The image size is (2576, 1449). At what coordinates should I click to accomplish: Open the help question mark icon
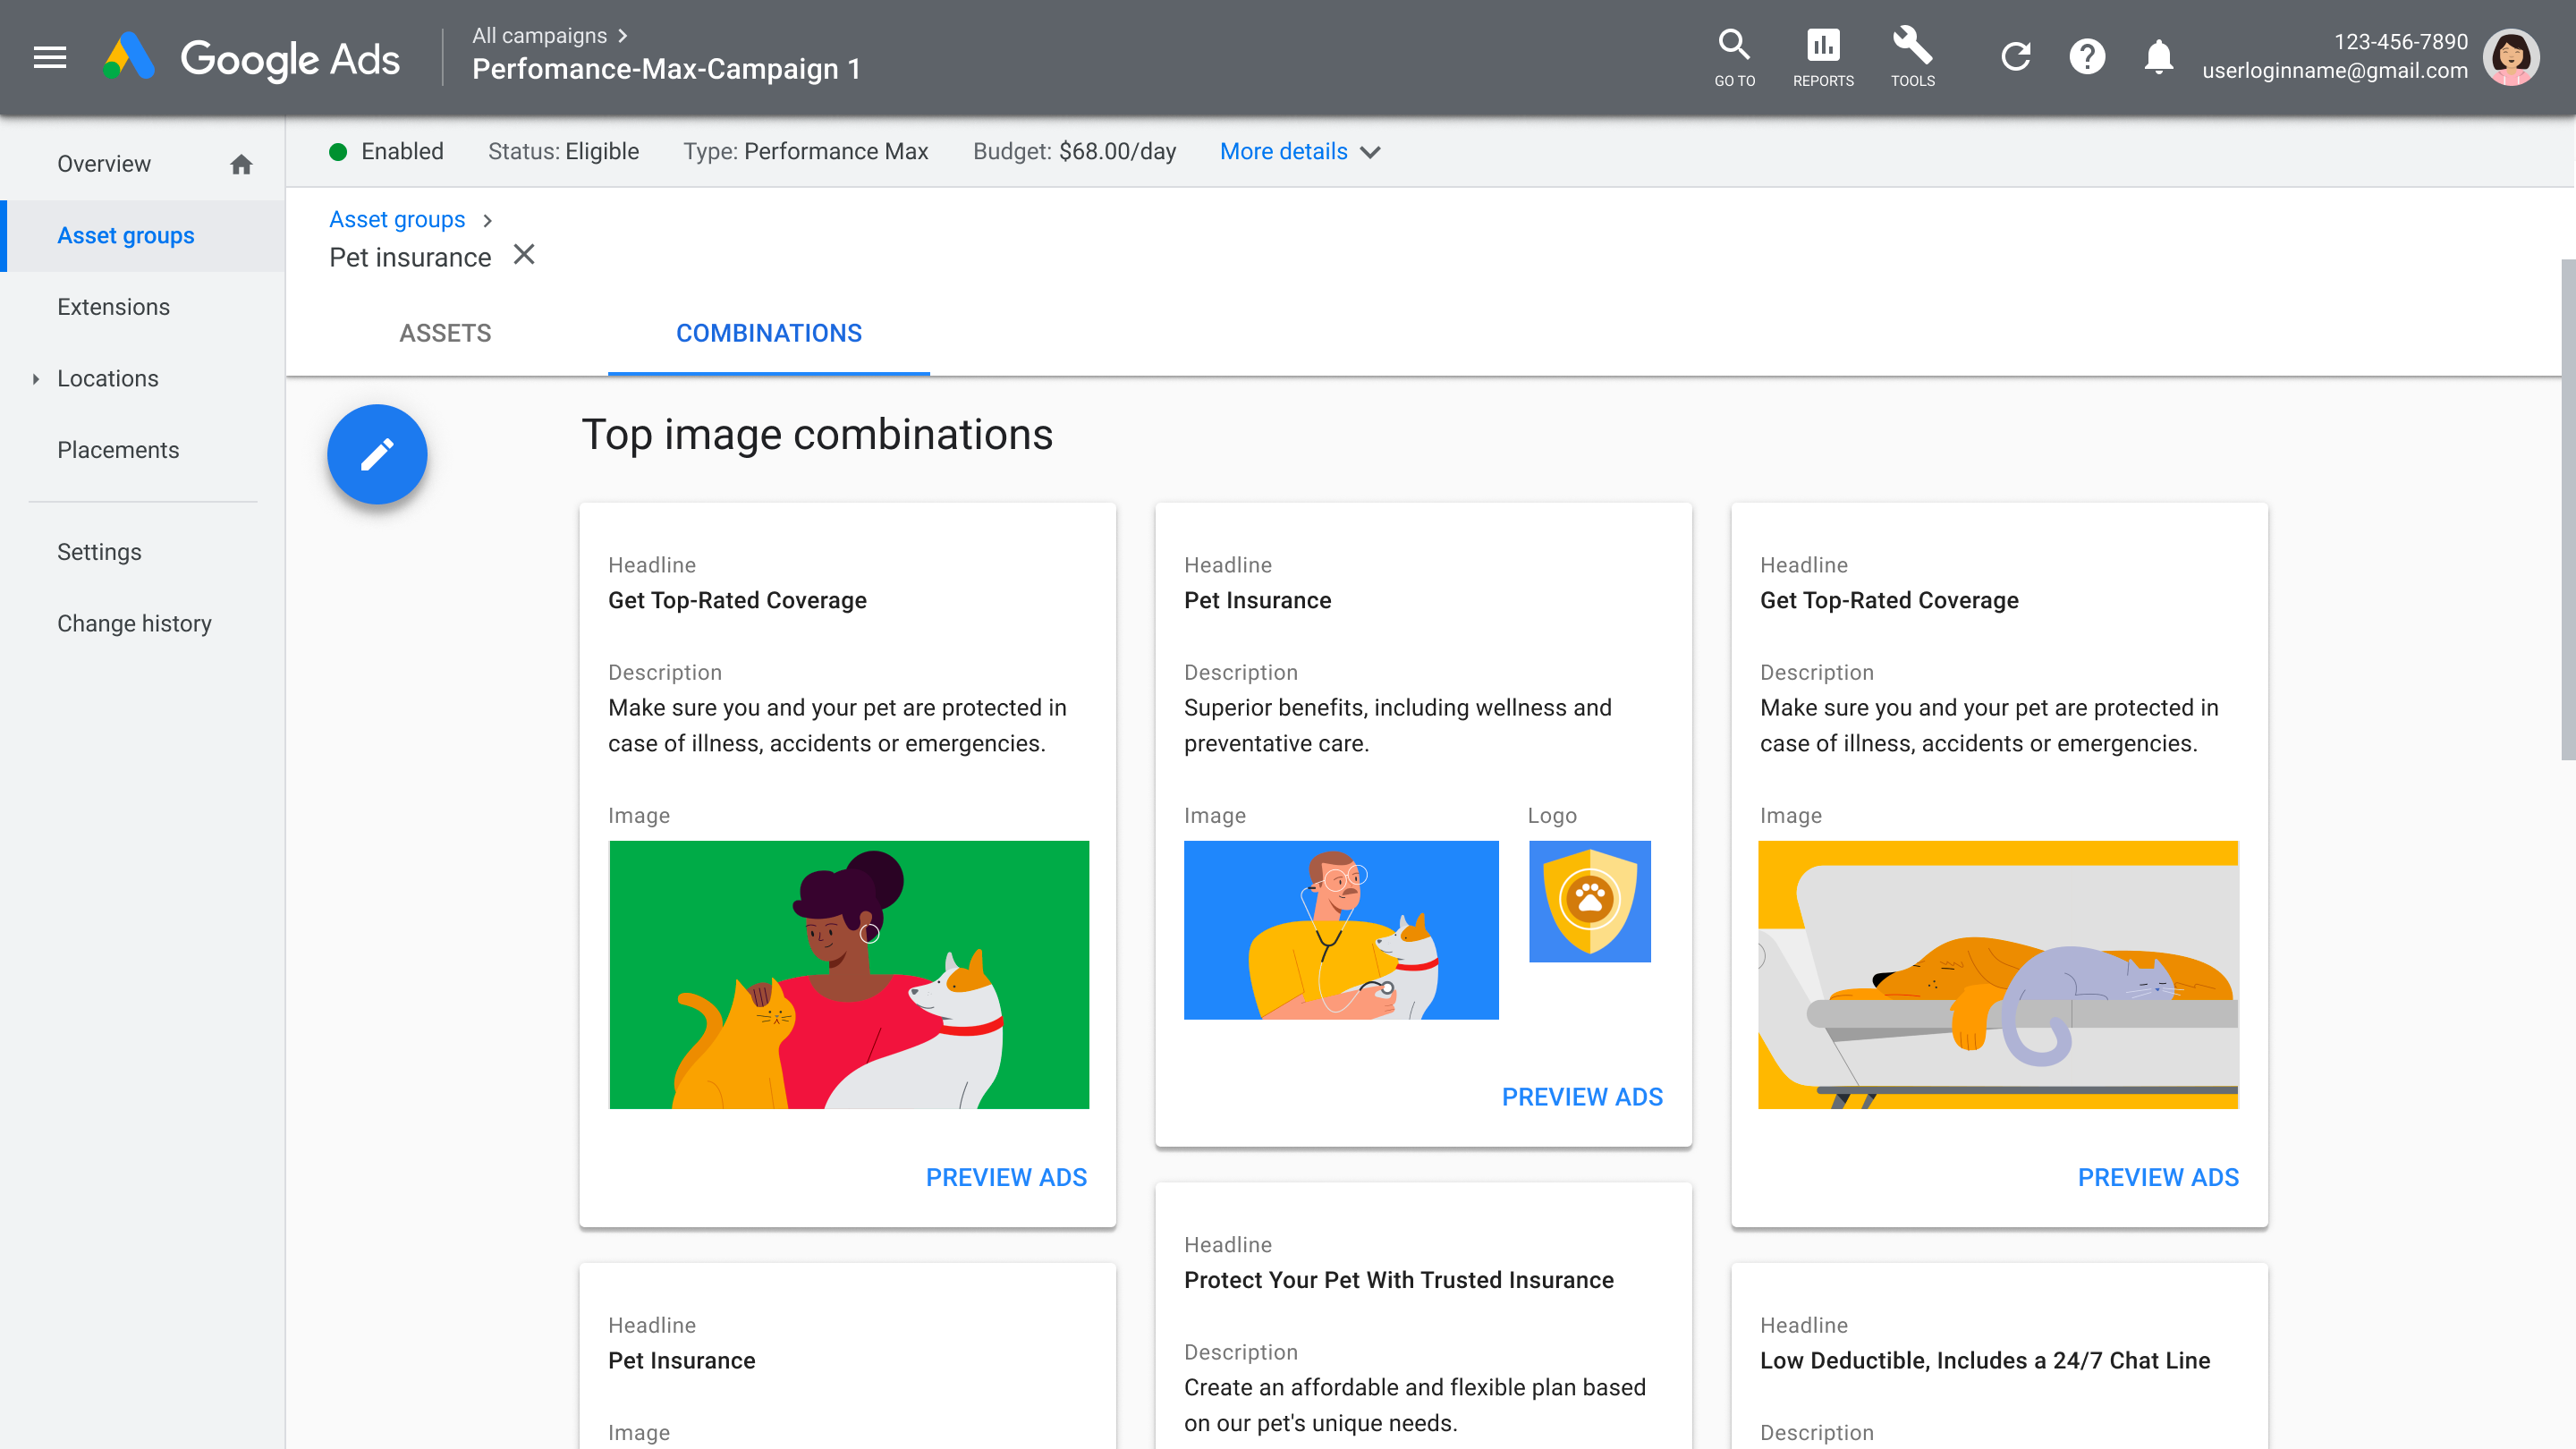[2087, 57]
